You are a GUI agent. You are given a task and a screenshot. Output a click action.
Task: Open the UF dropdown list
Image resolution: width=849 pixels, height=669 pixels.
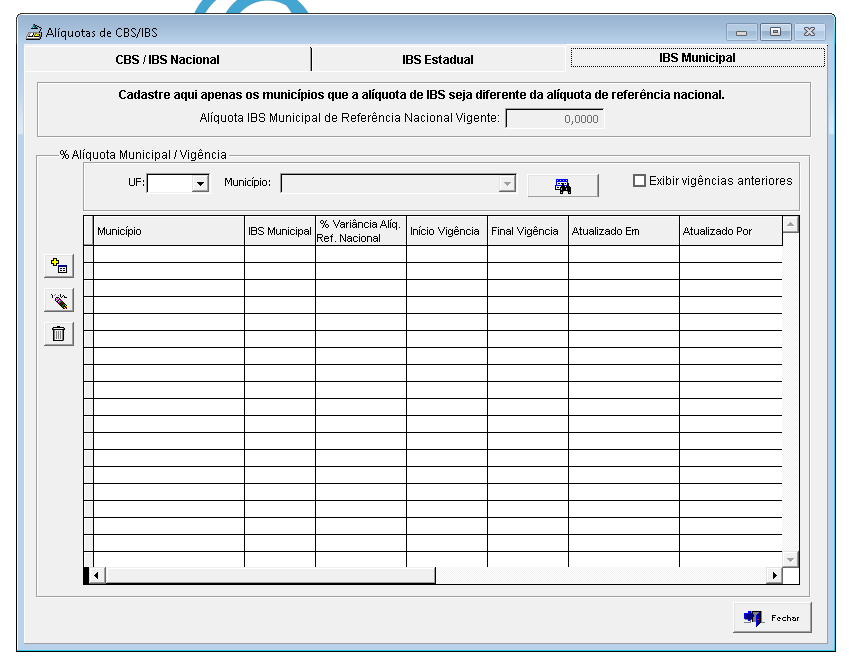click(200, 184)
